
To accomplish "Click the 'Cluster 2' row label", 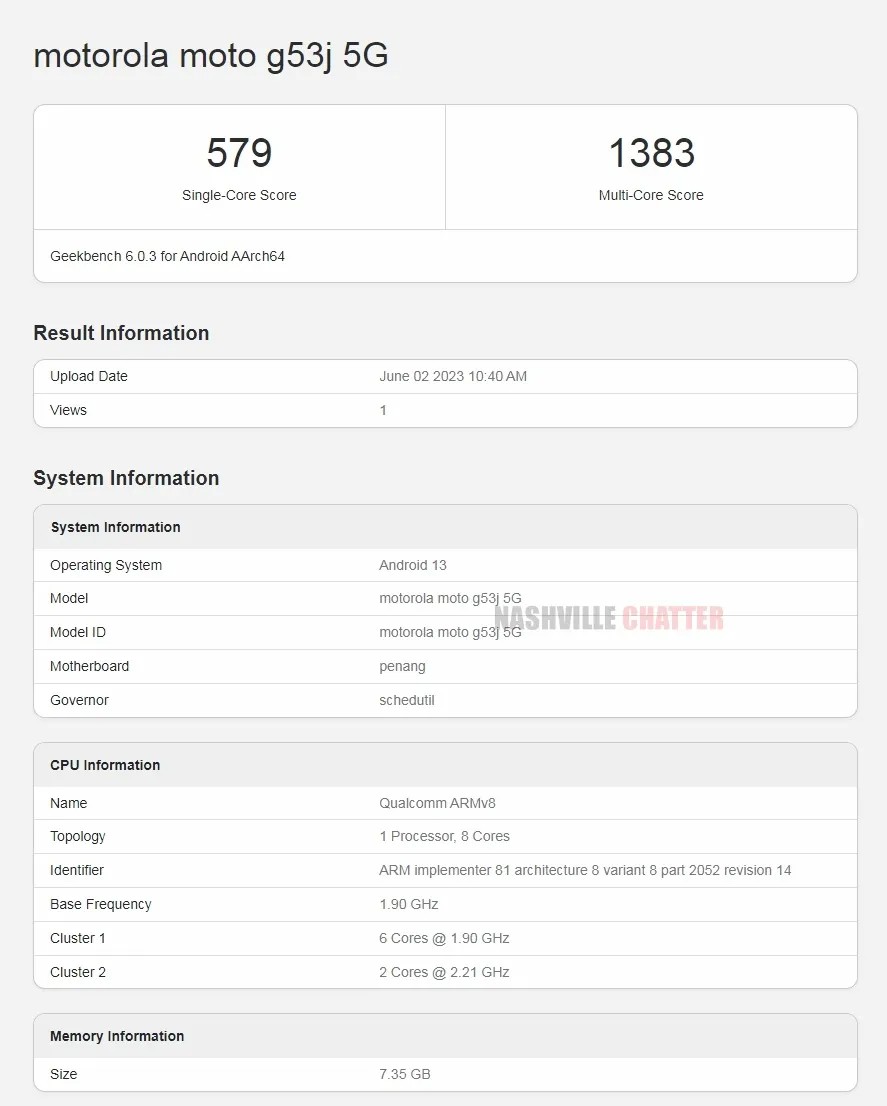I will [78, 972].
